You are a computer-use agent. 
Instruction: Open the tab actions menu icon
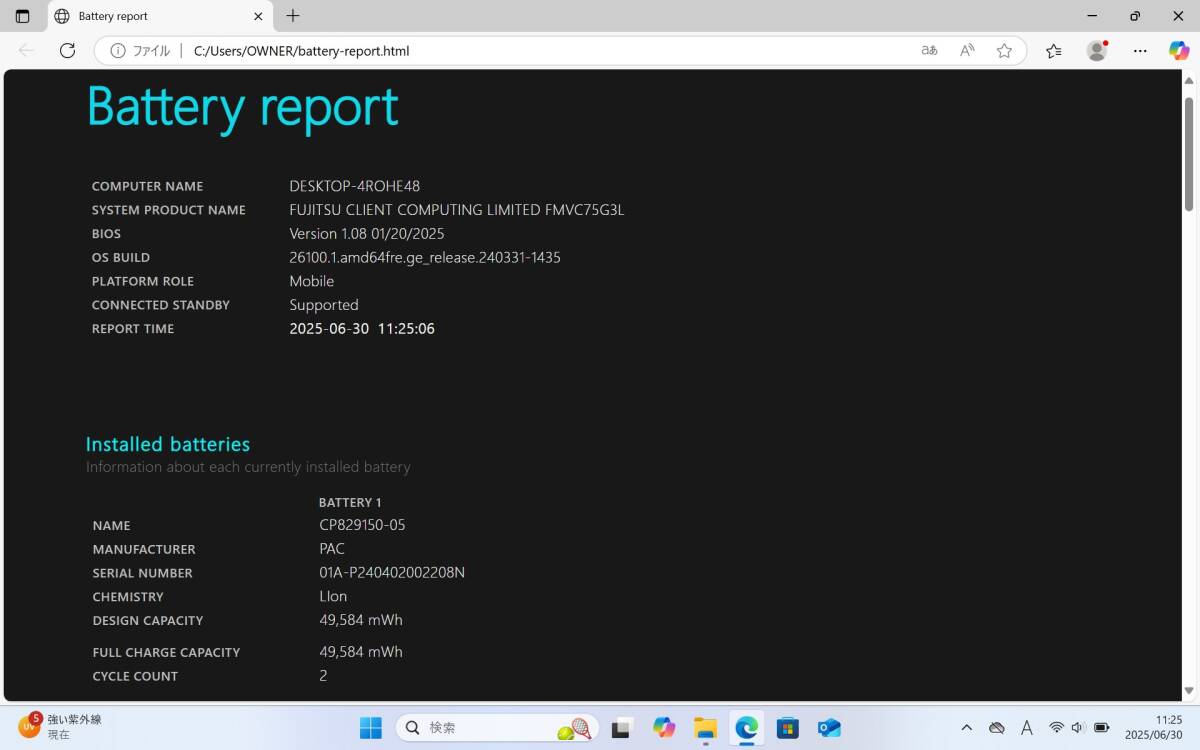tap(23, 16)
